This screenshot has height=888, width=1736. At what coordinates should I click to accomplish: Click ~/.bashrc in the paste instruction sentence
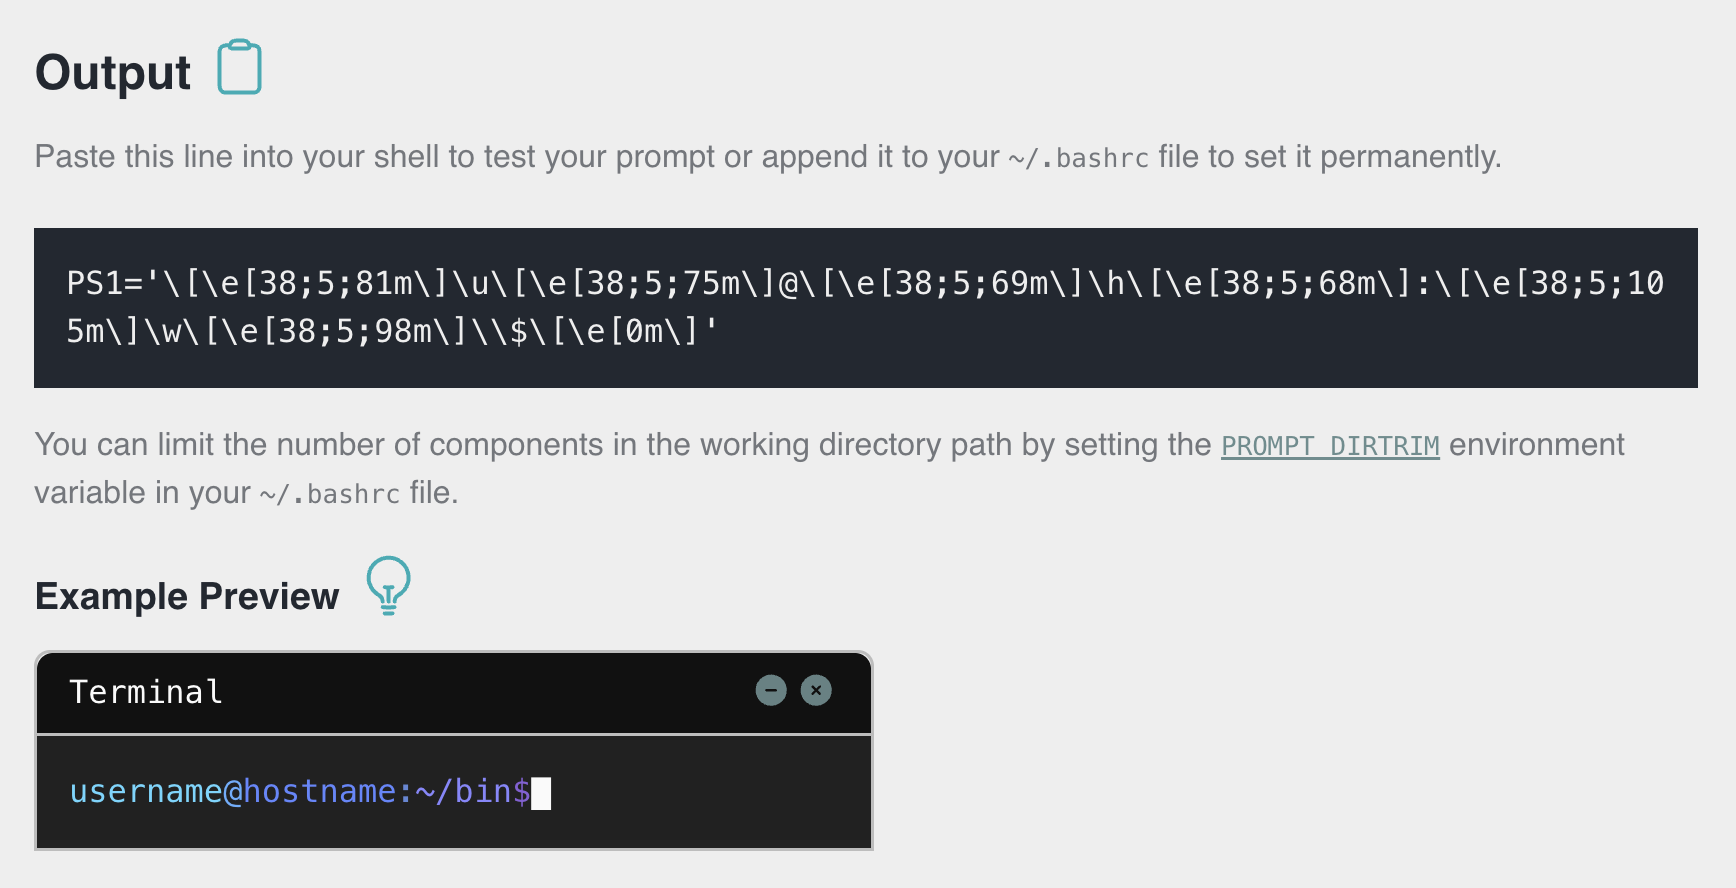click(1078, 159)
